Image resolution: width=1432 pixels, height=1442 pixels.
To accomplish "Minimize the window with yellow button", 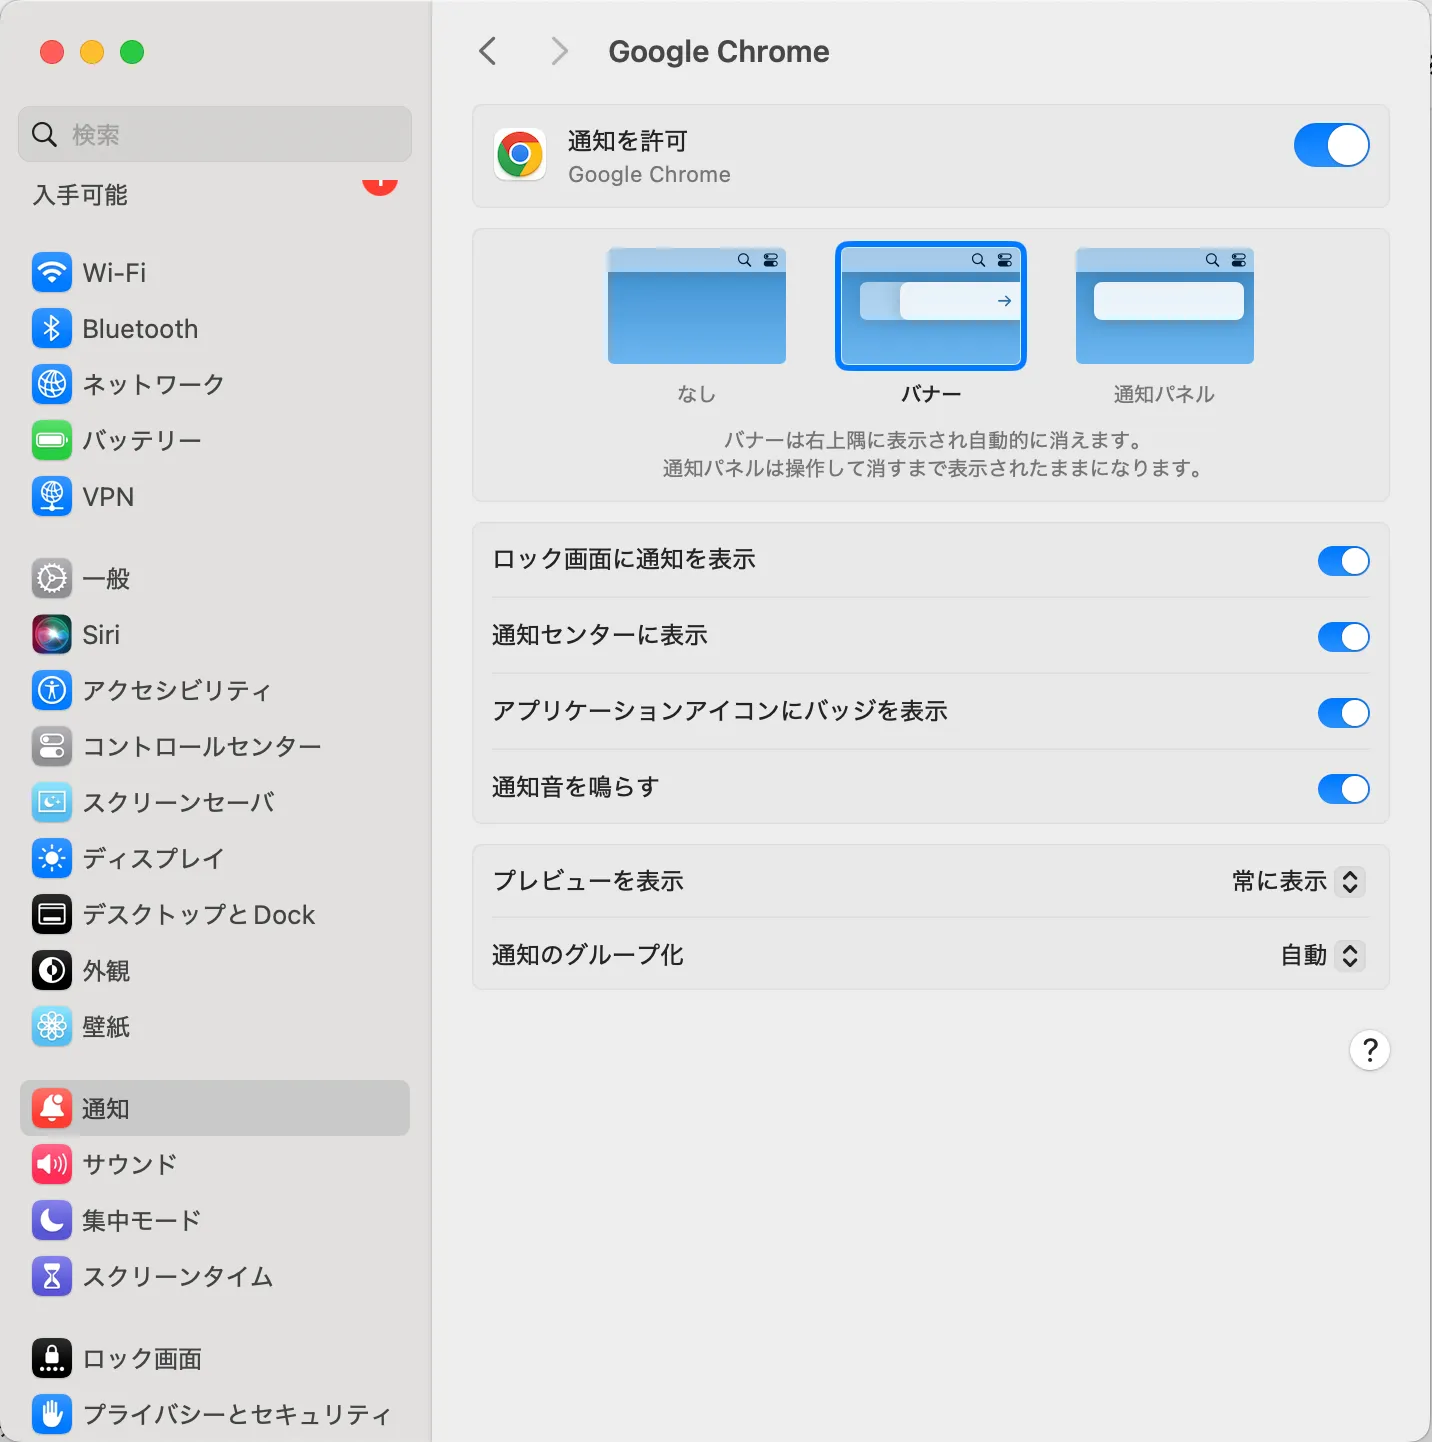I will pos(92,52).
